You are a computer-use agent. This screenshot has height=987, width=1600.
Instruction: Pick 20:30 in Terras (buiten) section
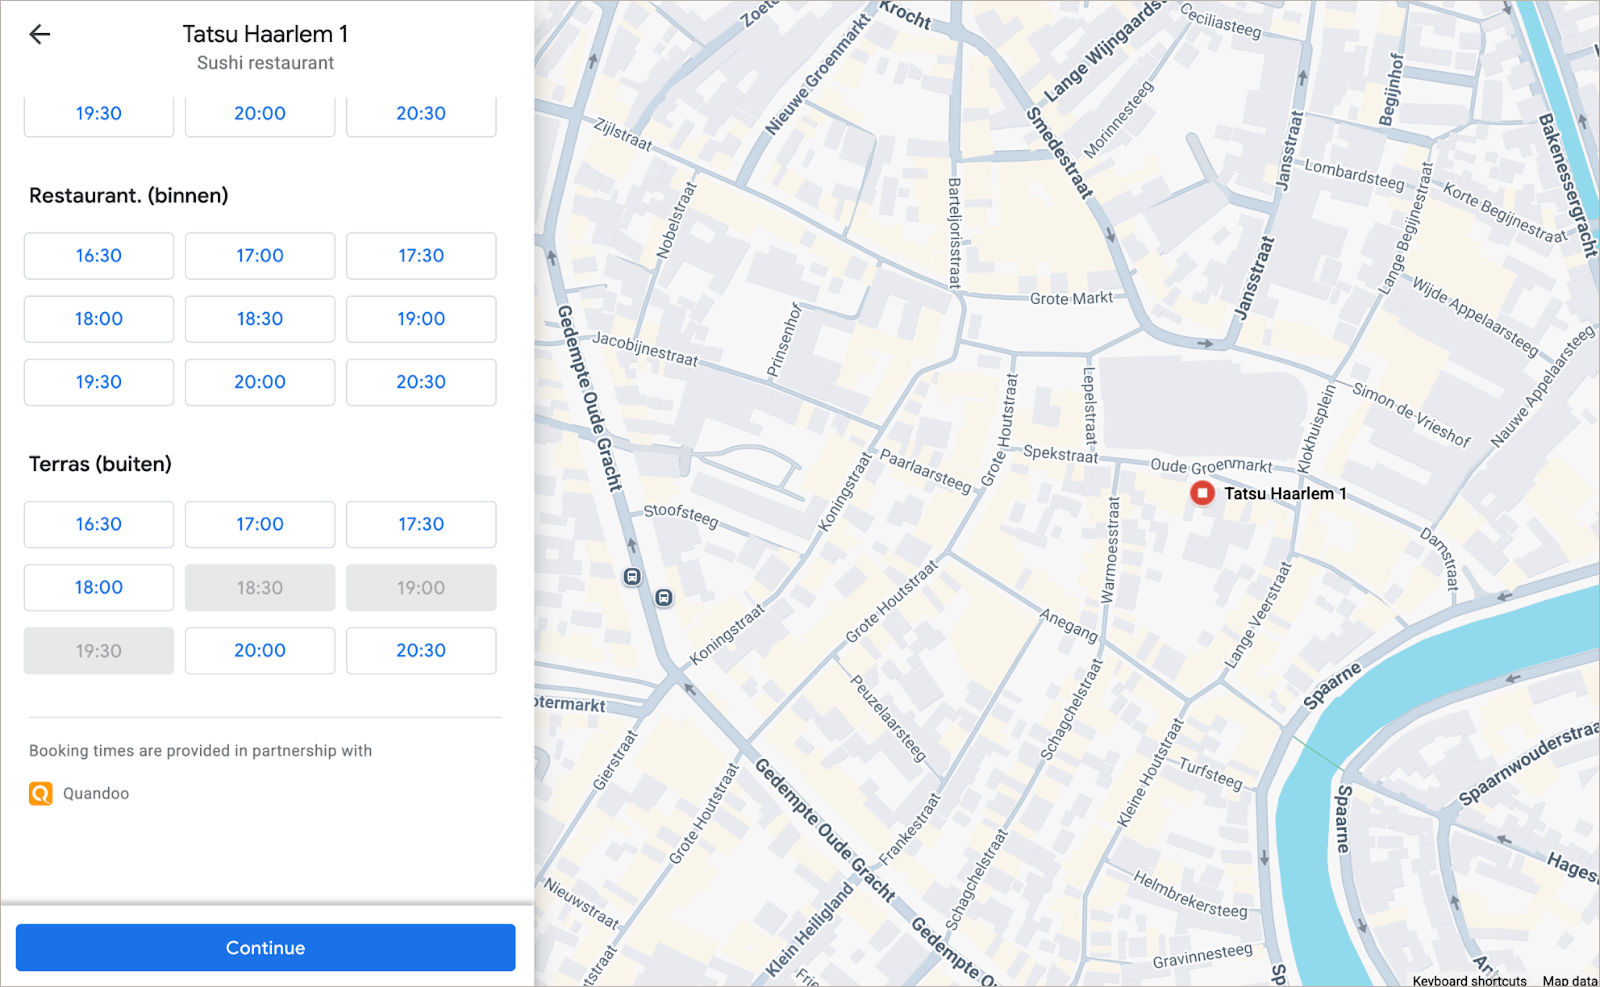click(x=421, y=651)
